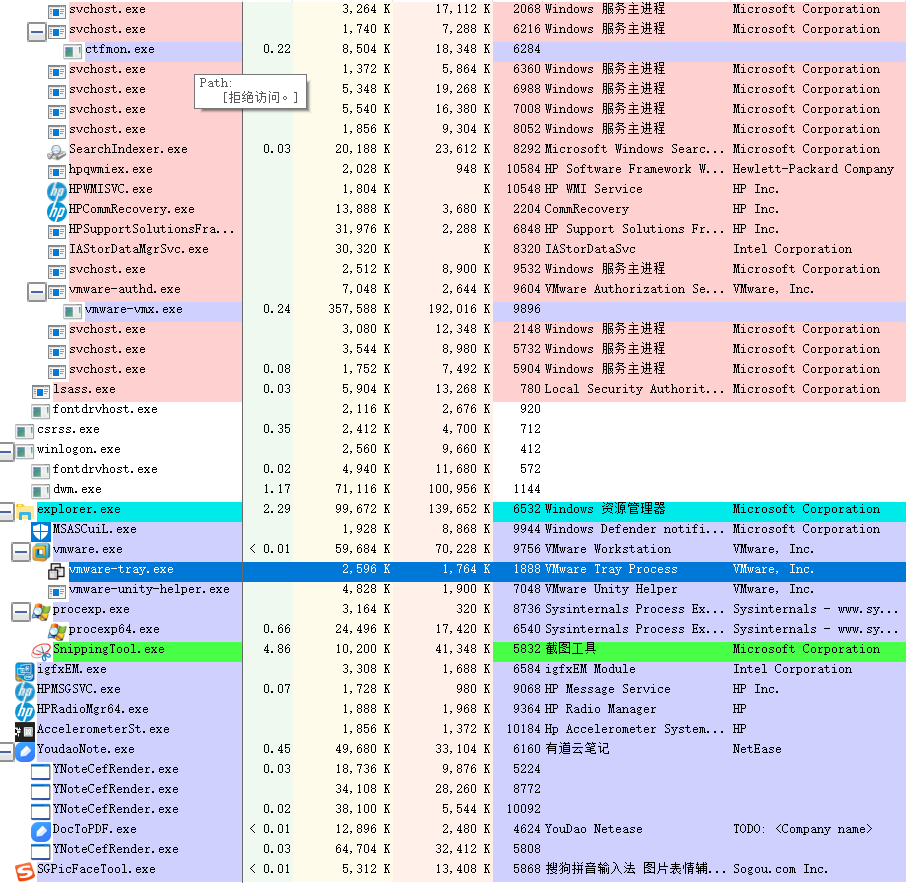Select YNoteCefRender.exe with PID 5224

(x=453, y=769)
